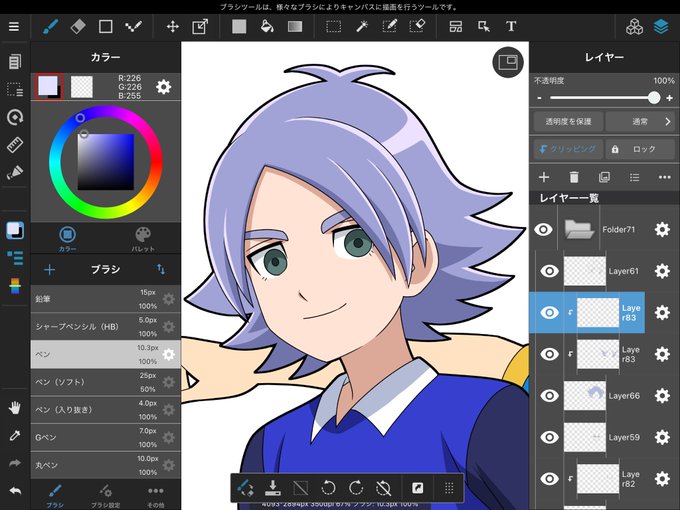680x510 pixels.
Task: Open the ブラシ tab at bottom
Action: [x=55, y=496]
